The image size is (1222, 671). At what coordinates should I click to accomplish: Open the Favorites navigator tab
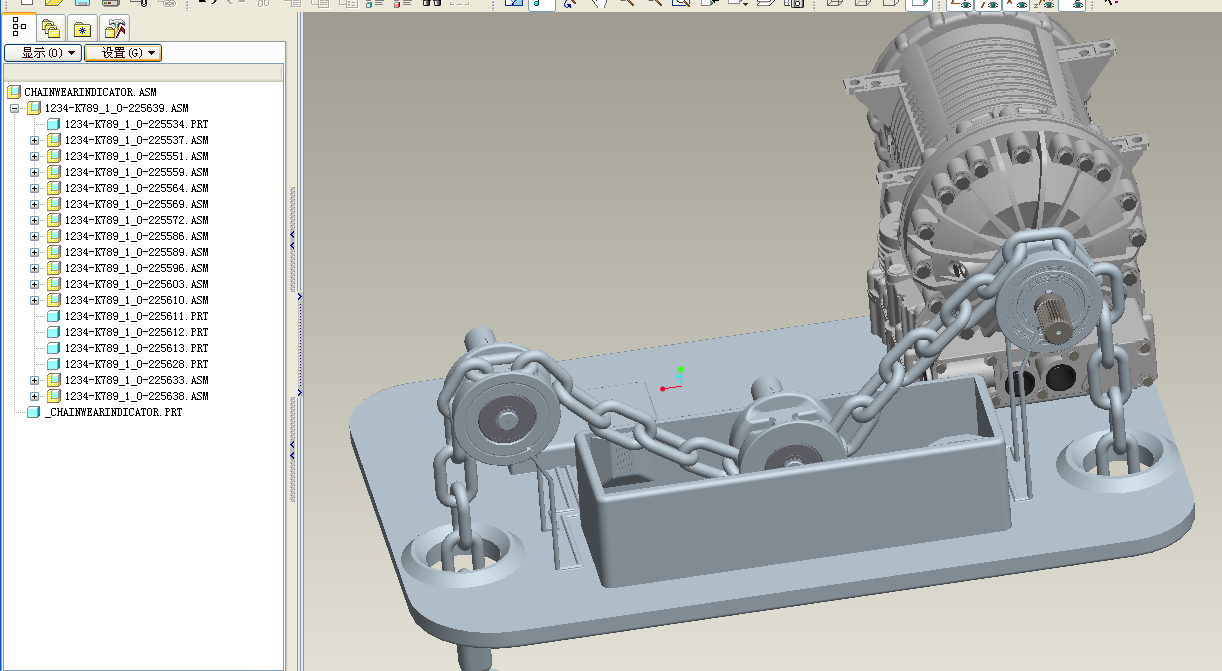click(x=83, y=28)
